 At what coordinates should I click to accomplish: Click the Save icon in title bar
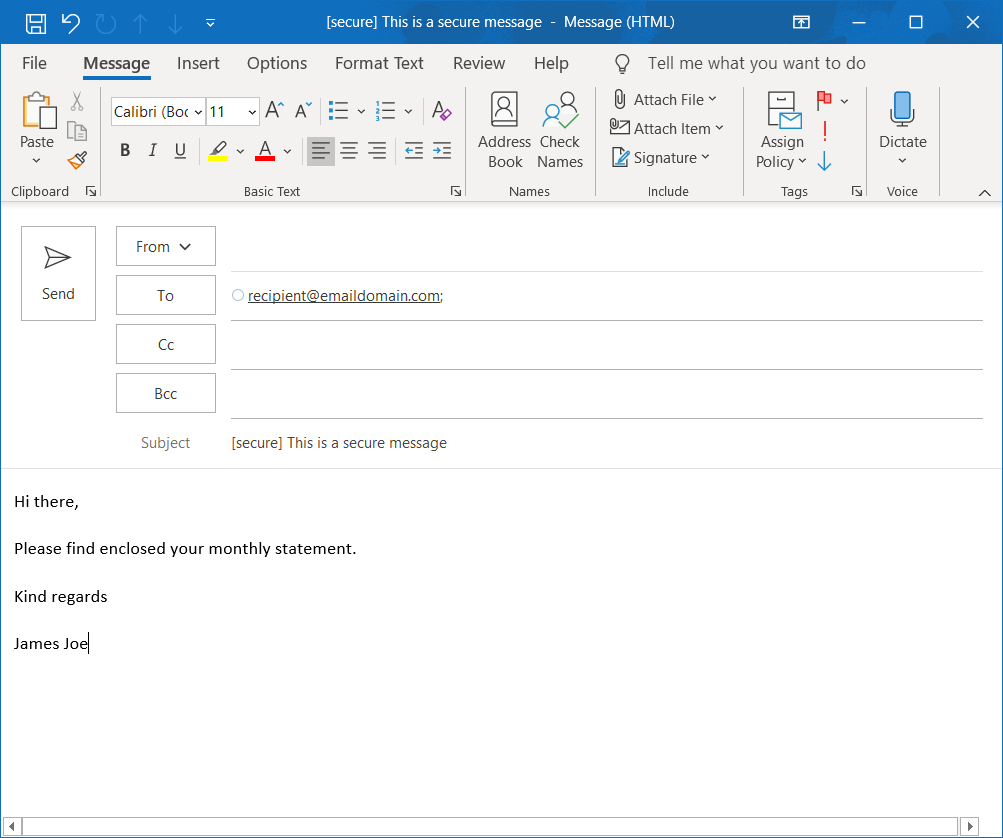pyautogui.click(x=35, y=22)
